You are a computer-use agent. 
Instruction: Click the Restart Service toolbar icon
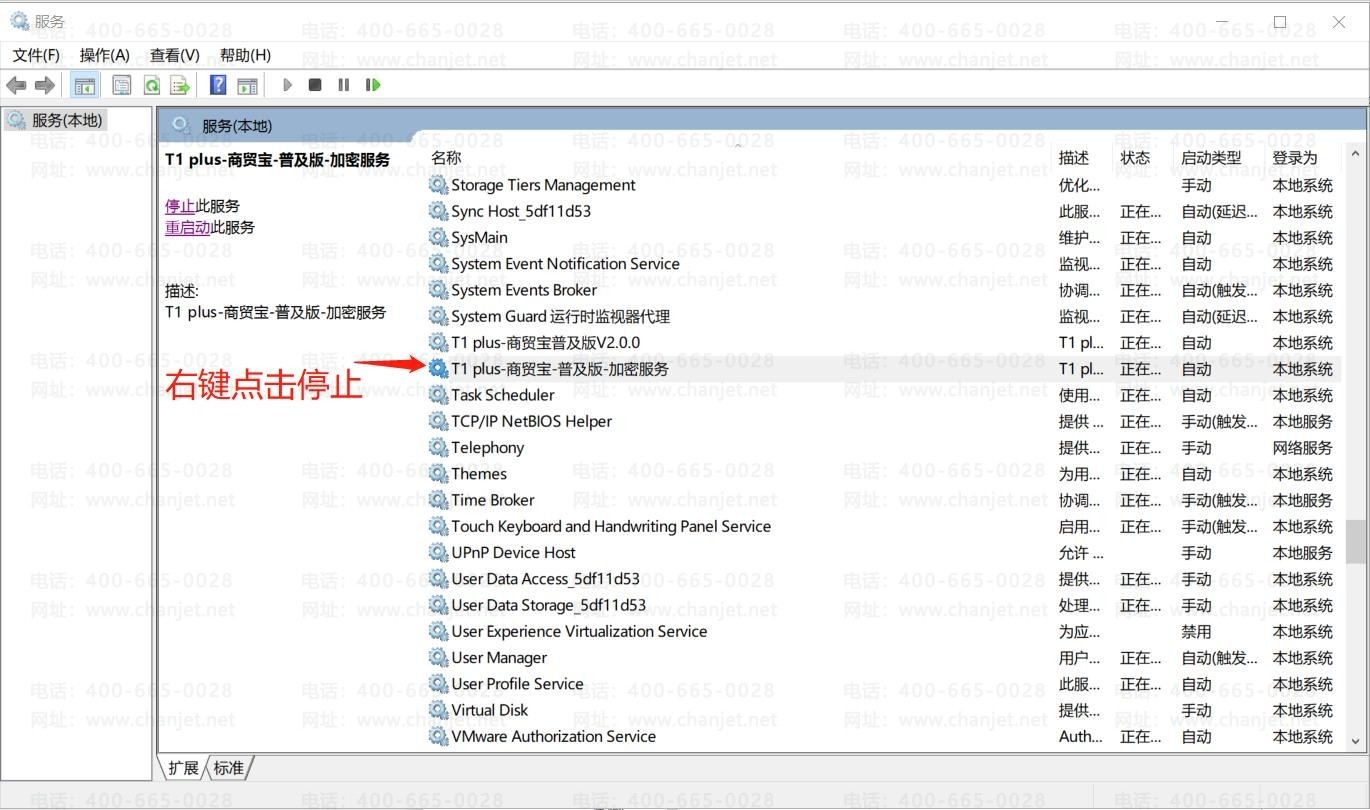click(373, 86)
